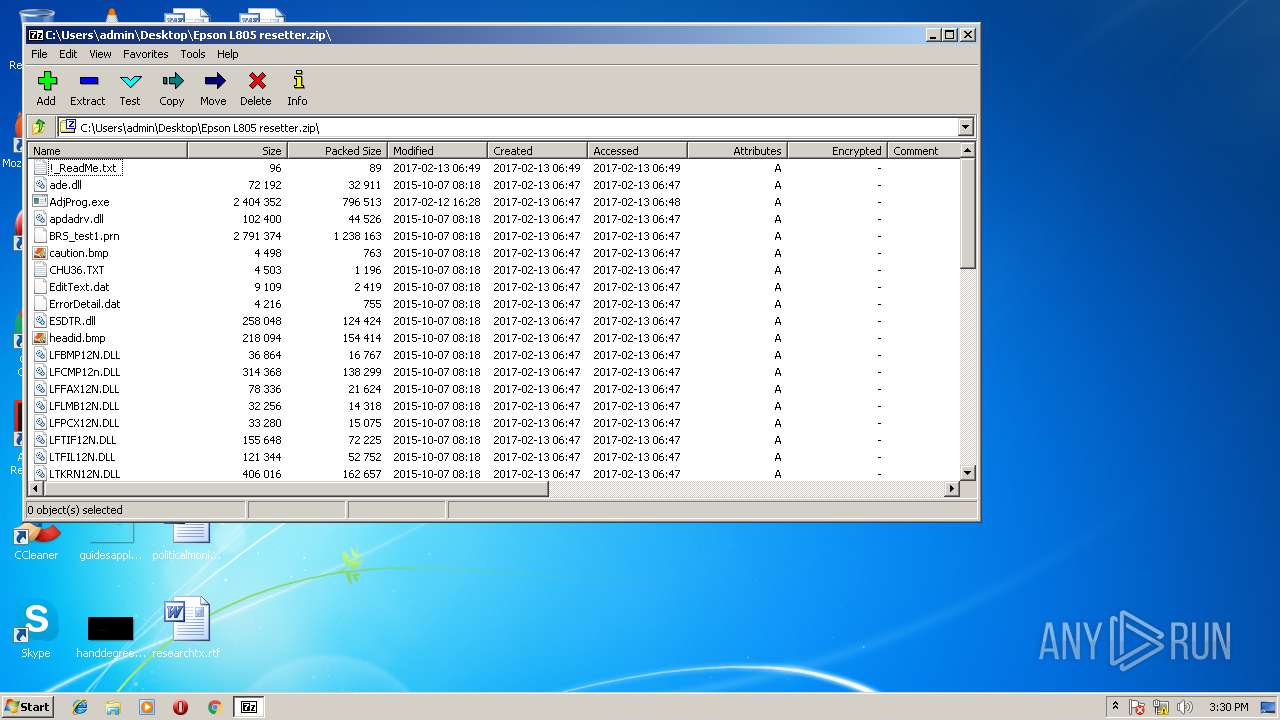Viewport: 1280px width, 720px height.
Task: Sort by Comment column header
Action: 923,151
